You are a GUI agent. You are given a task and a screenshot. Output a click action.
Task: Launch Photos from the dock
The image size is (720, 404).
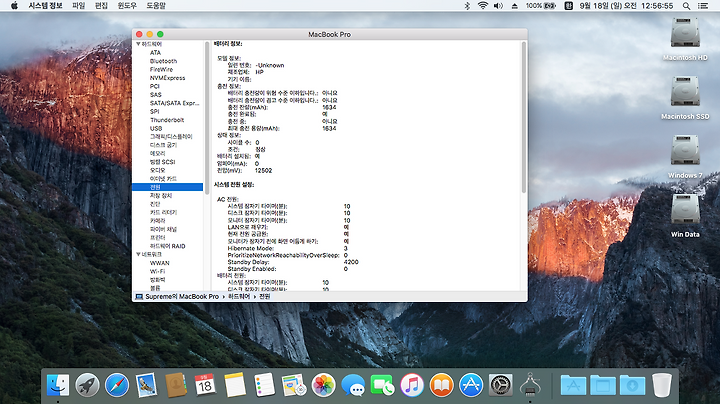click(323, 385)
